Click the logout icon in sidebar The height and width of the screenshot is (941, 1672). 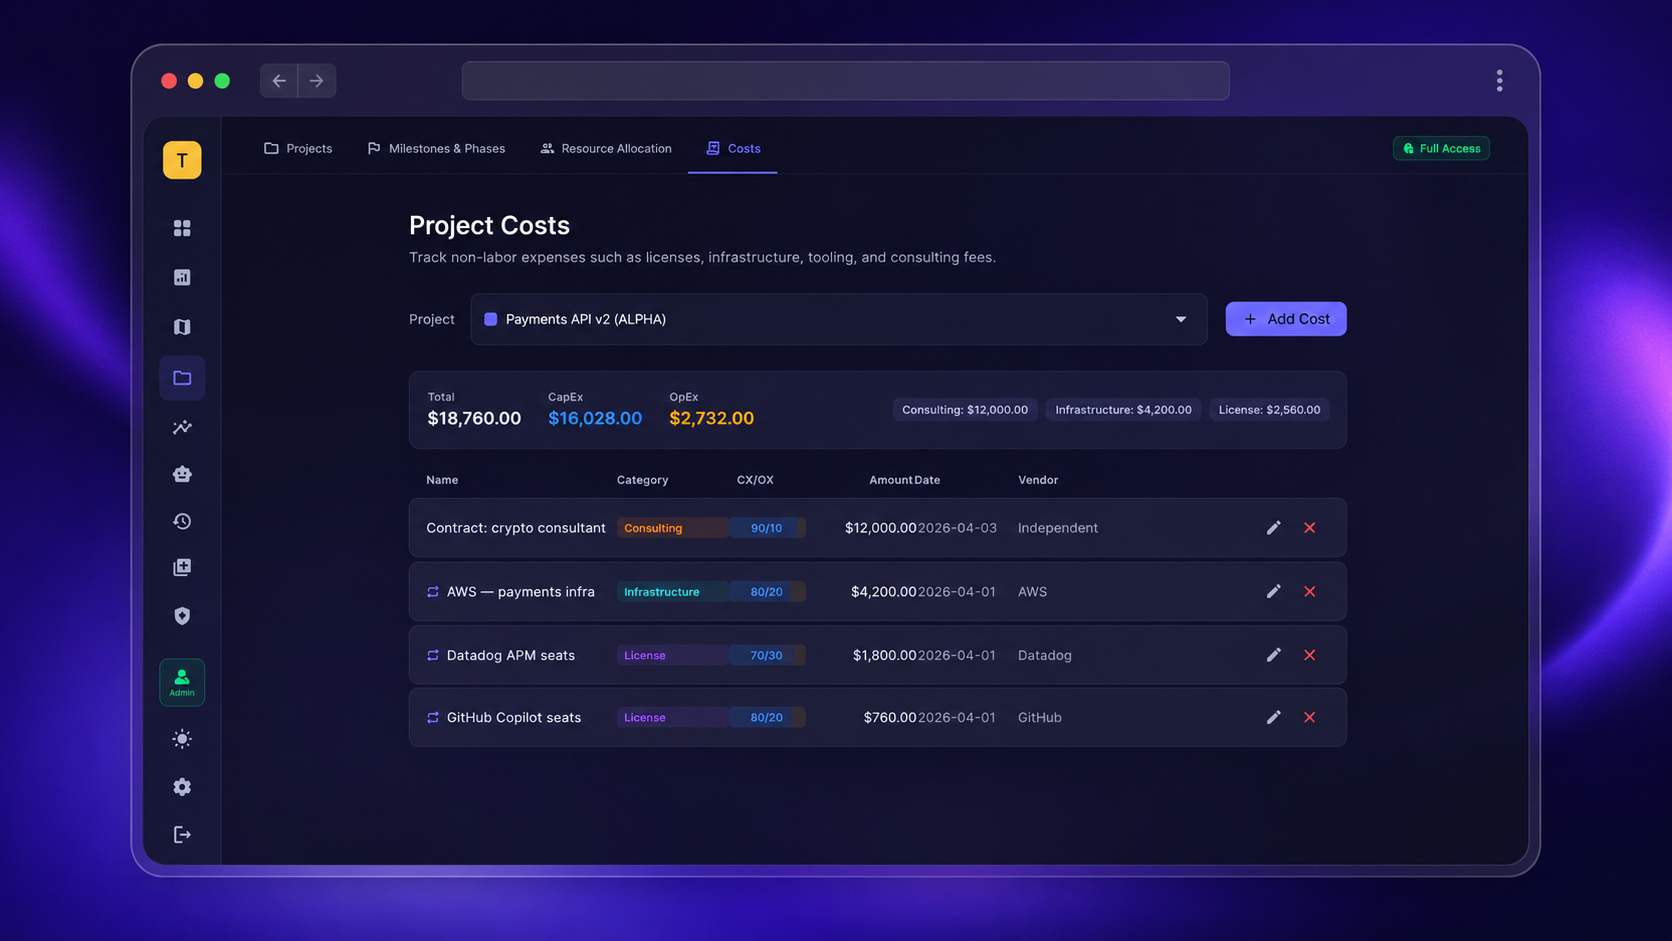pyautogui.click(x=182, y=834)
